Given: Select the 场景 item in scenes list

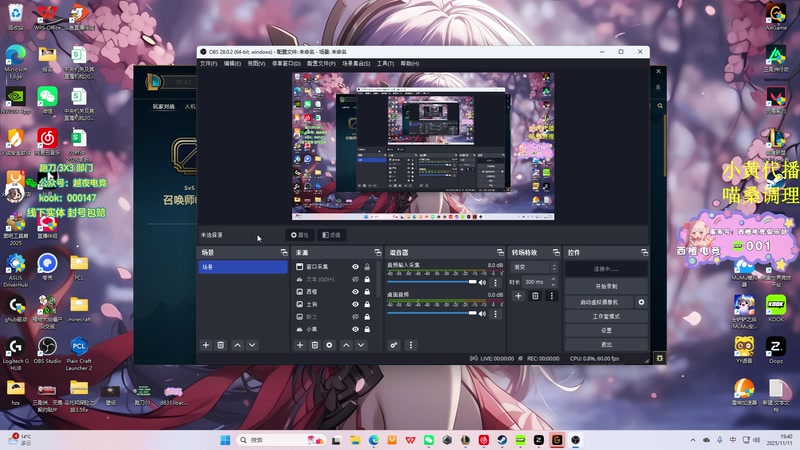Looking at the screenshot, I should (x=243, y=267).
